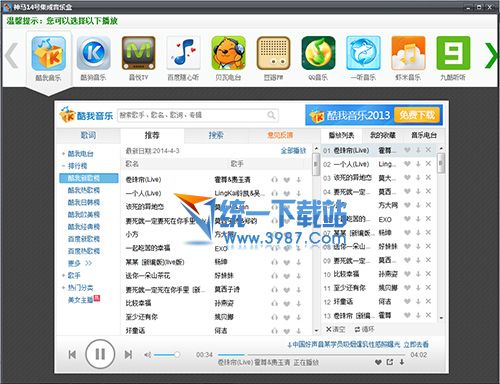
Task: Open the 百度随心听 blue note icon
Action: [183, 53]
